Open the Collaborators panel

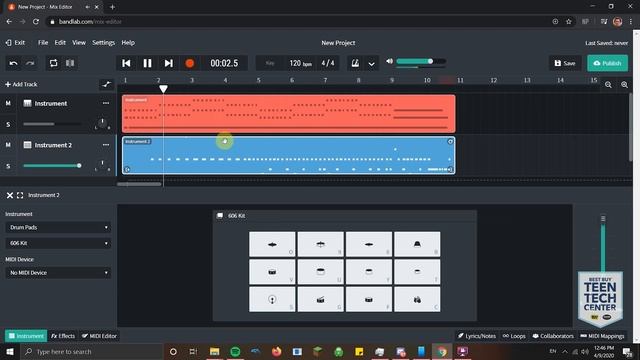tap(553, 336)
